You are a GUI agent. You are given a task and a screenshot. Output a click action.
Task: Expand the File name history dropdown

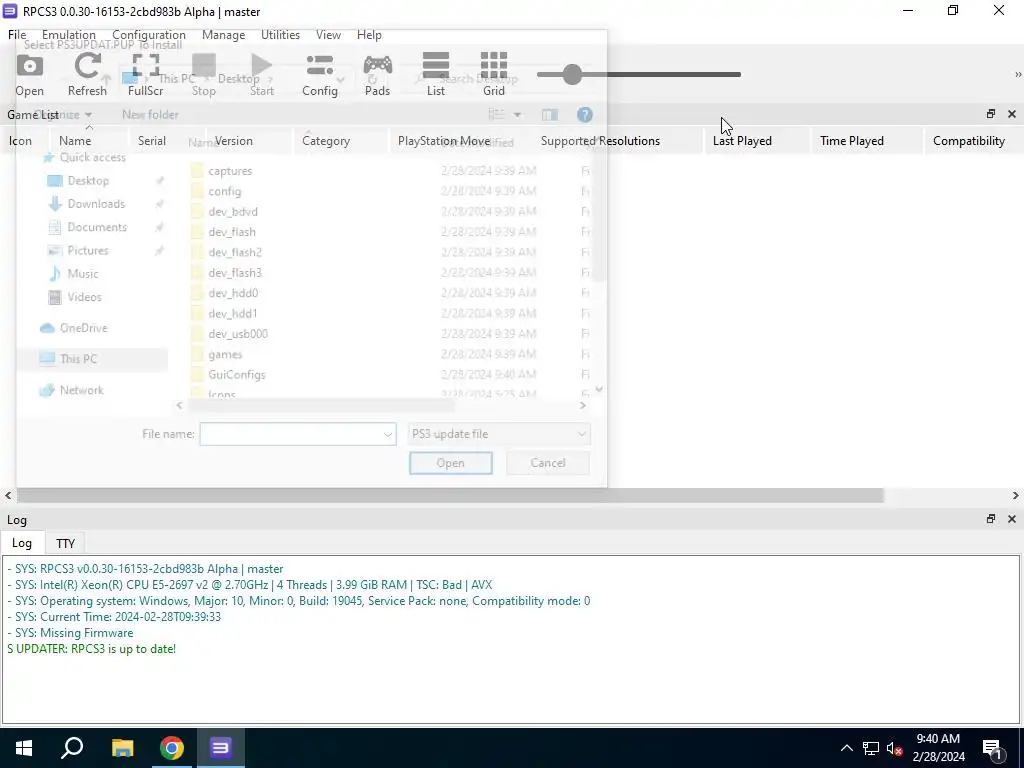pyautogui.click(x=388, y=434)
